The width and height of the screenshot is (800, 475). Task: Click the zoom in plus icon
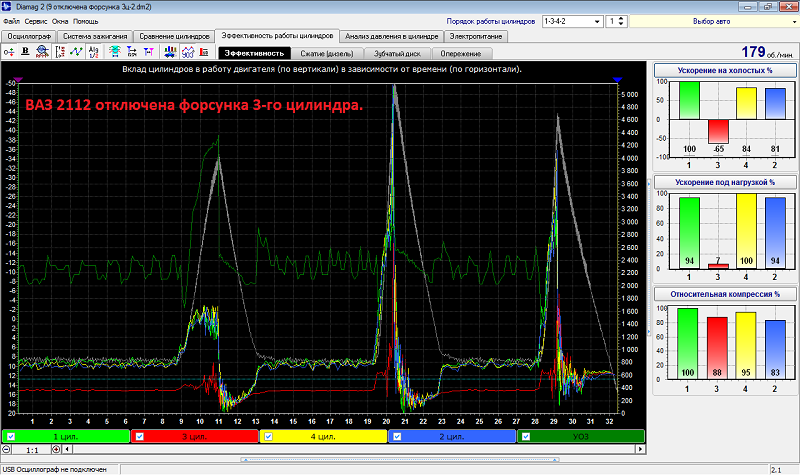click(56, 449)
